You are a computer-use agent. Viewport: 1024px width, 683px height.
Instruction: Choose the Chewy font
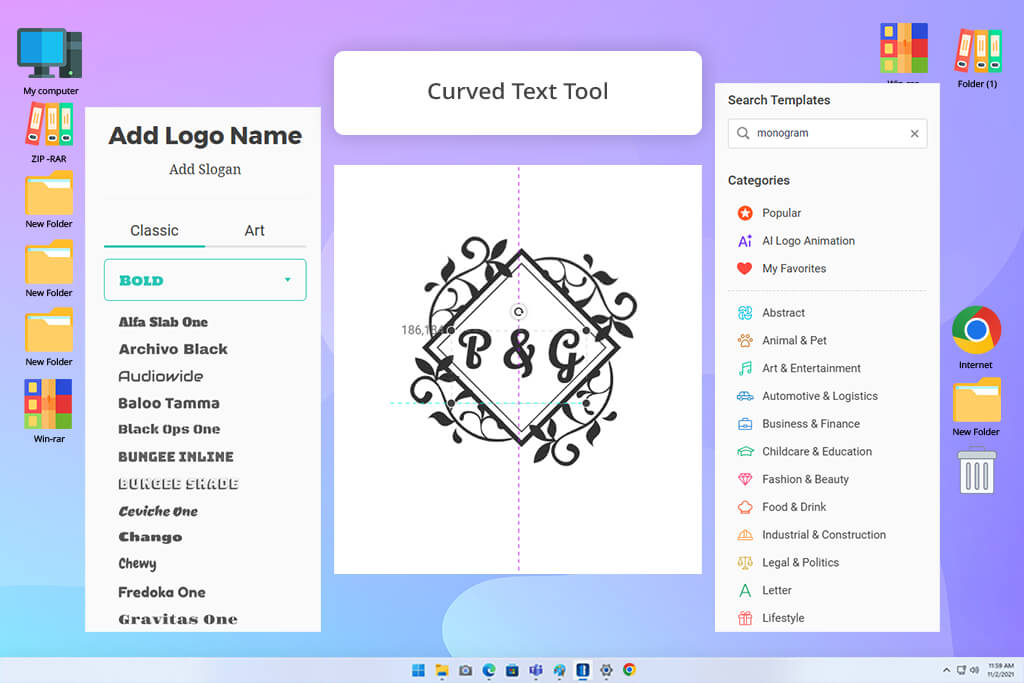click(x=137, y=564)
